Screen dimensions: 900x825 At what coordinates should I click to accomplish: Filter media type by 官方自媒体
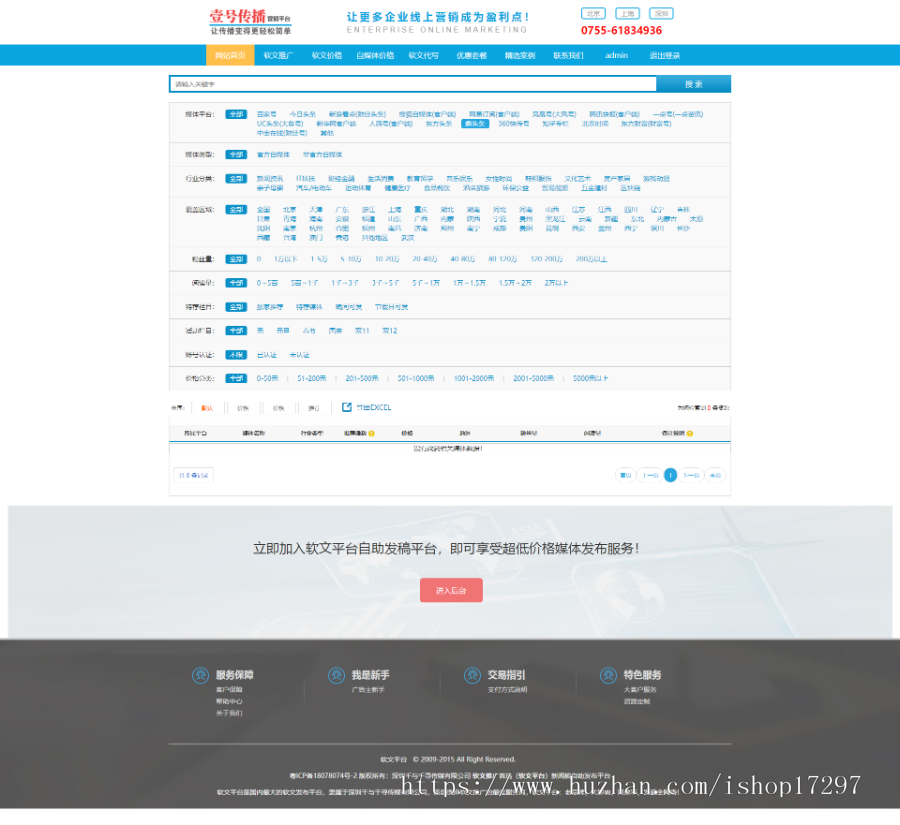tap(273, 154)
